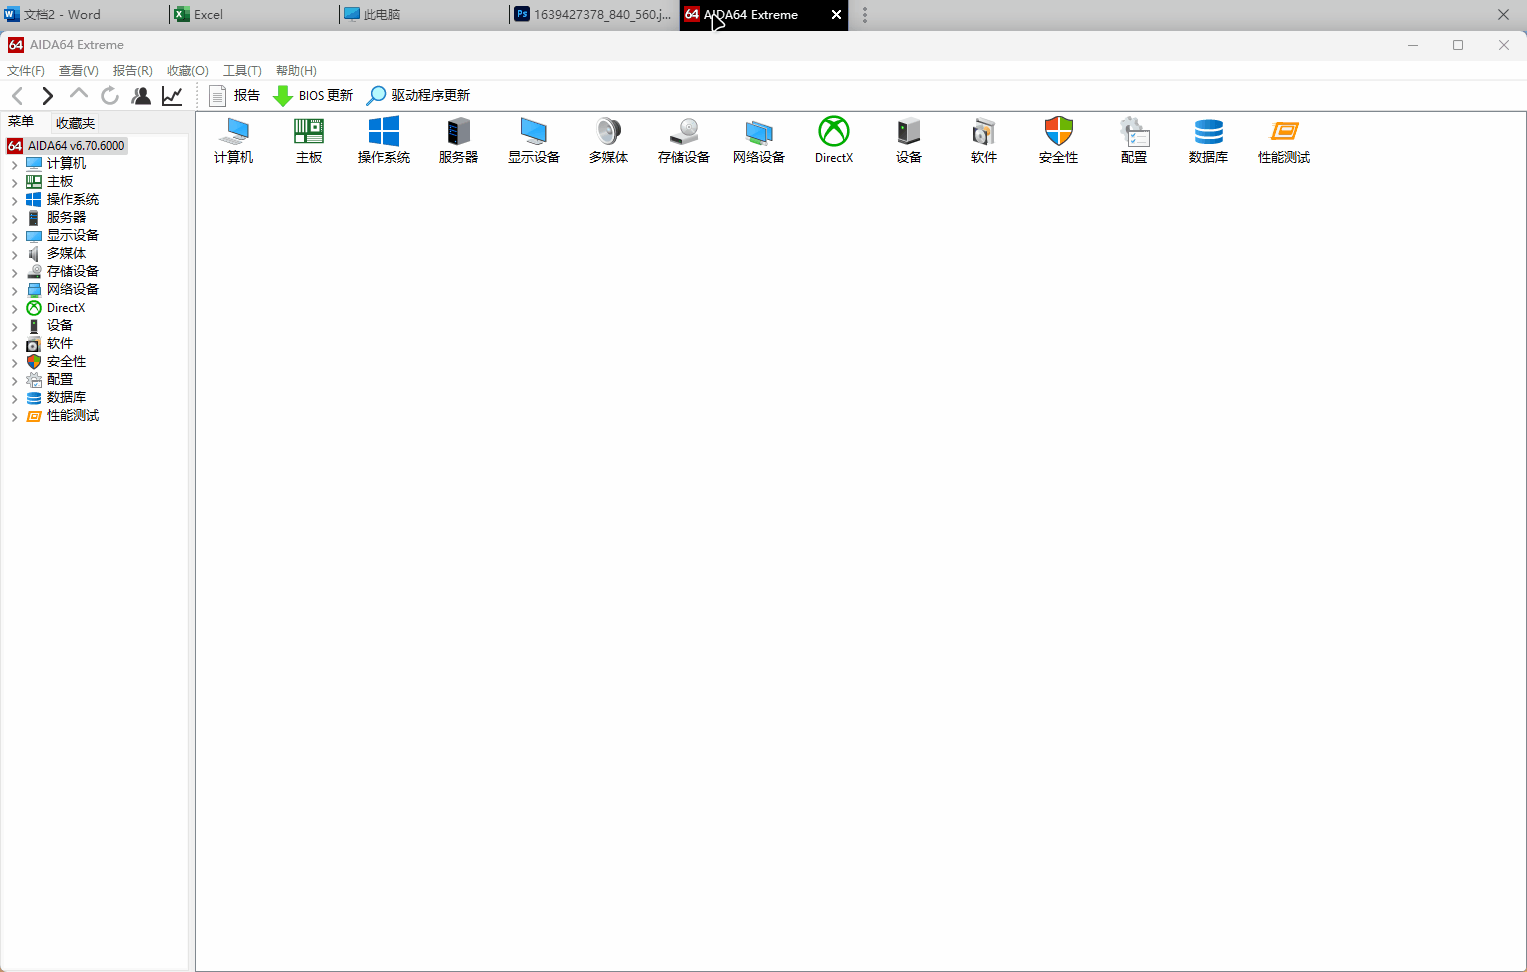Select 网络设备 in the sidebar tree
Screen dimensions: 1527x972
click(72, 289)
